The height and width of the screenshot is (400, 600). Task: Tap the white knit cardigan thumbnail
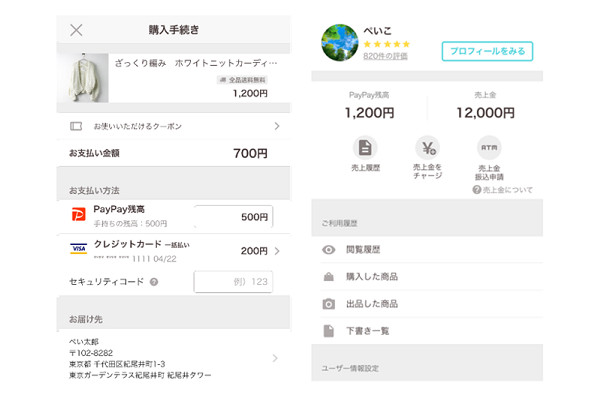[89, 78]
